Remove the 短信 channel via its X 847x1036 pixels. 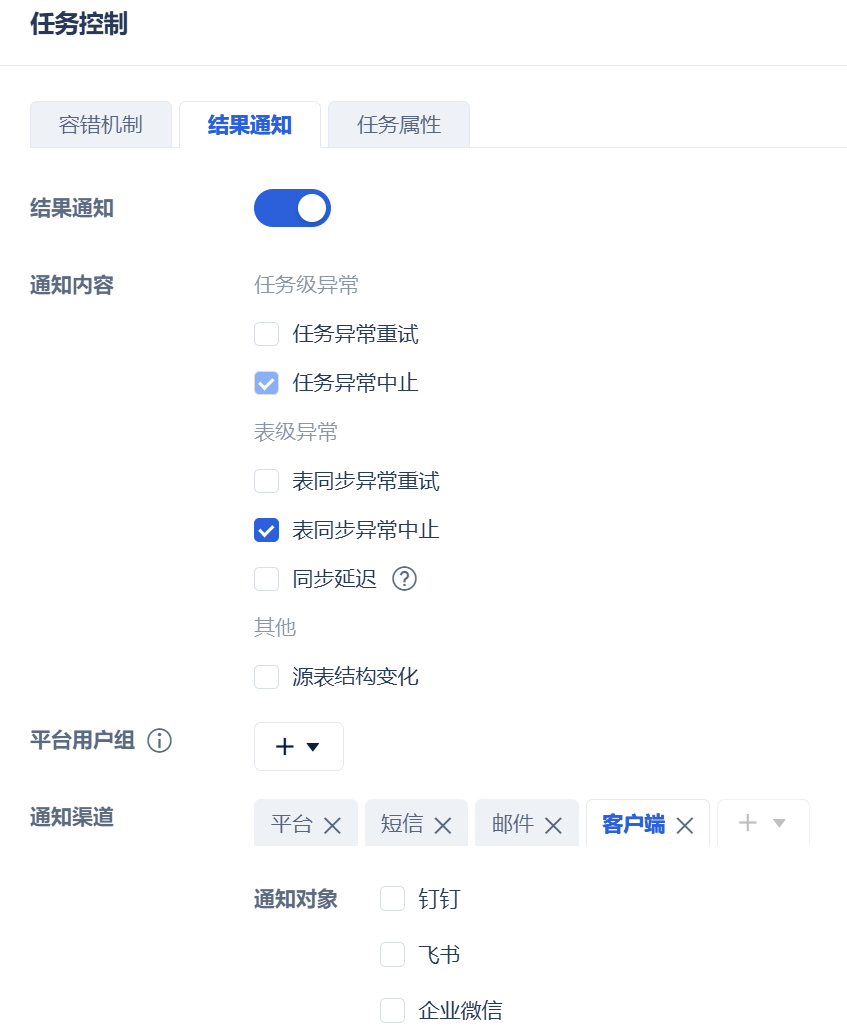pos(443,825)
